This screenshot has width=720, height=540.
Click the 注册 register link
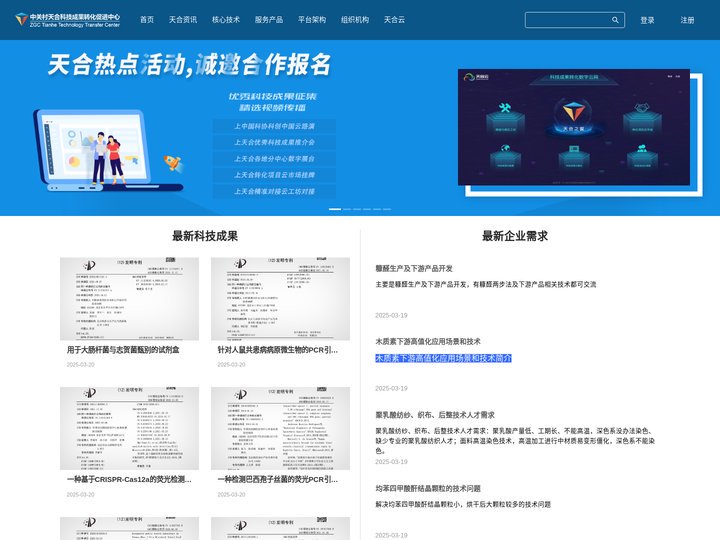tap(687, 20)
